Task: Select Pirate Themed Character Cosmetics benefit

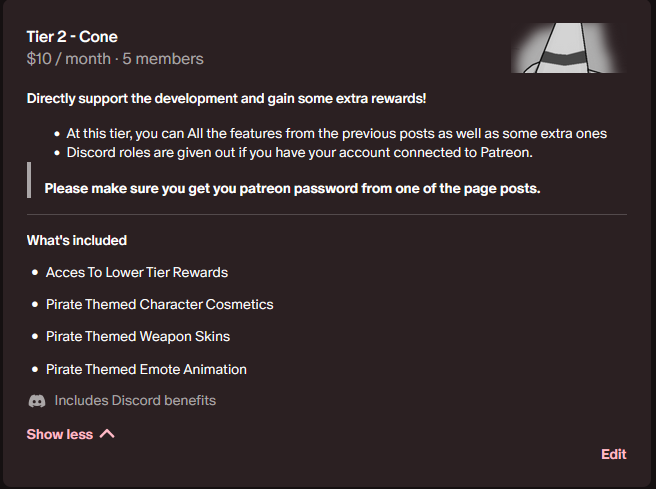Action: (x=159, y=305)
